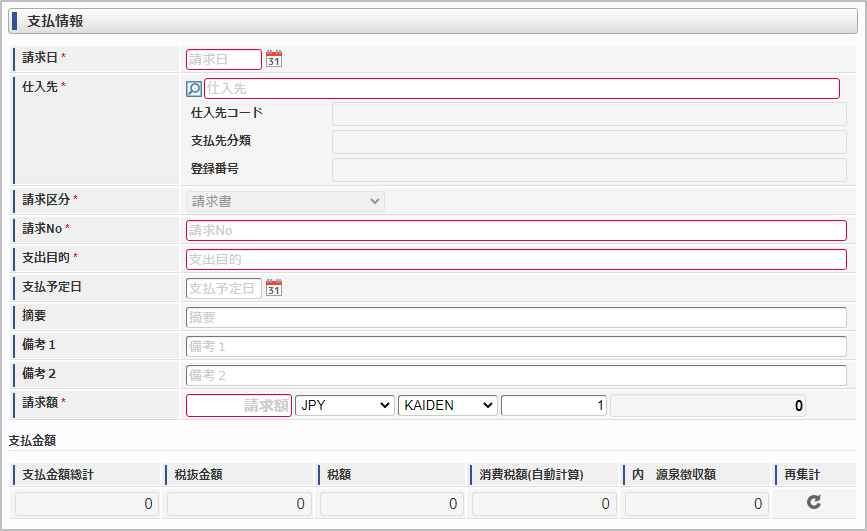Open the 請求区分 dropdown showing 請求書
The image size is (867, 531).
tap(285, 201)
